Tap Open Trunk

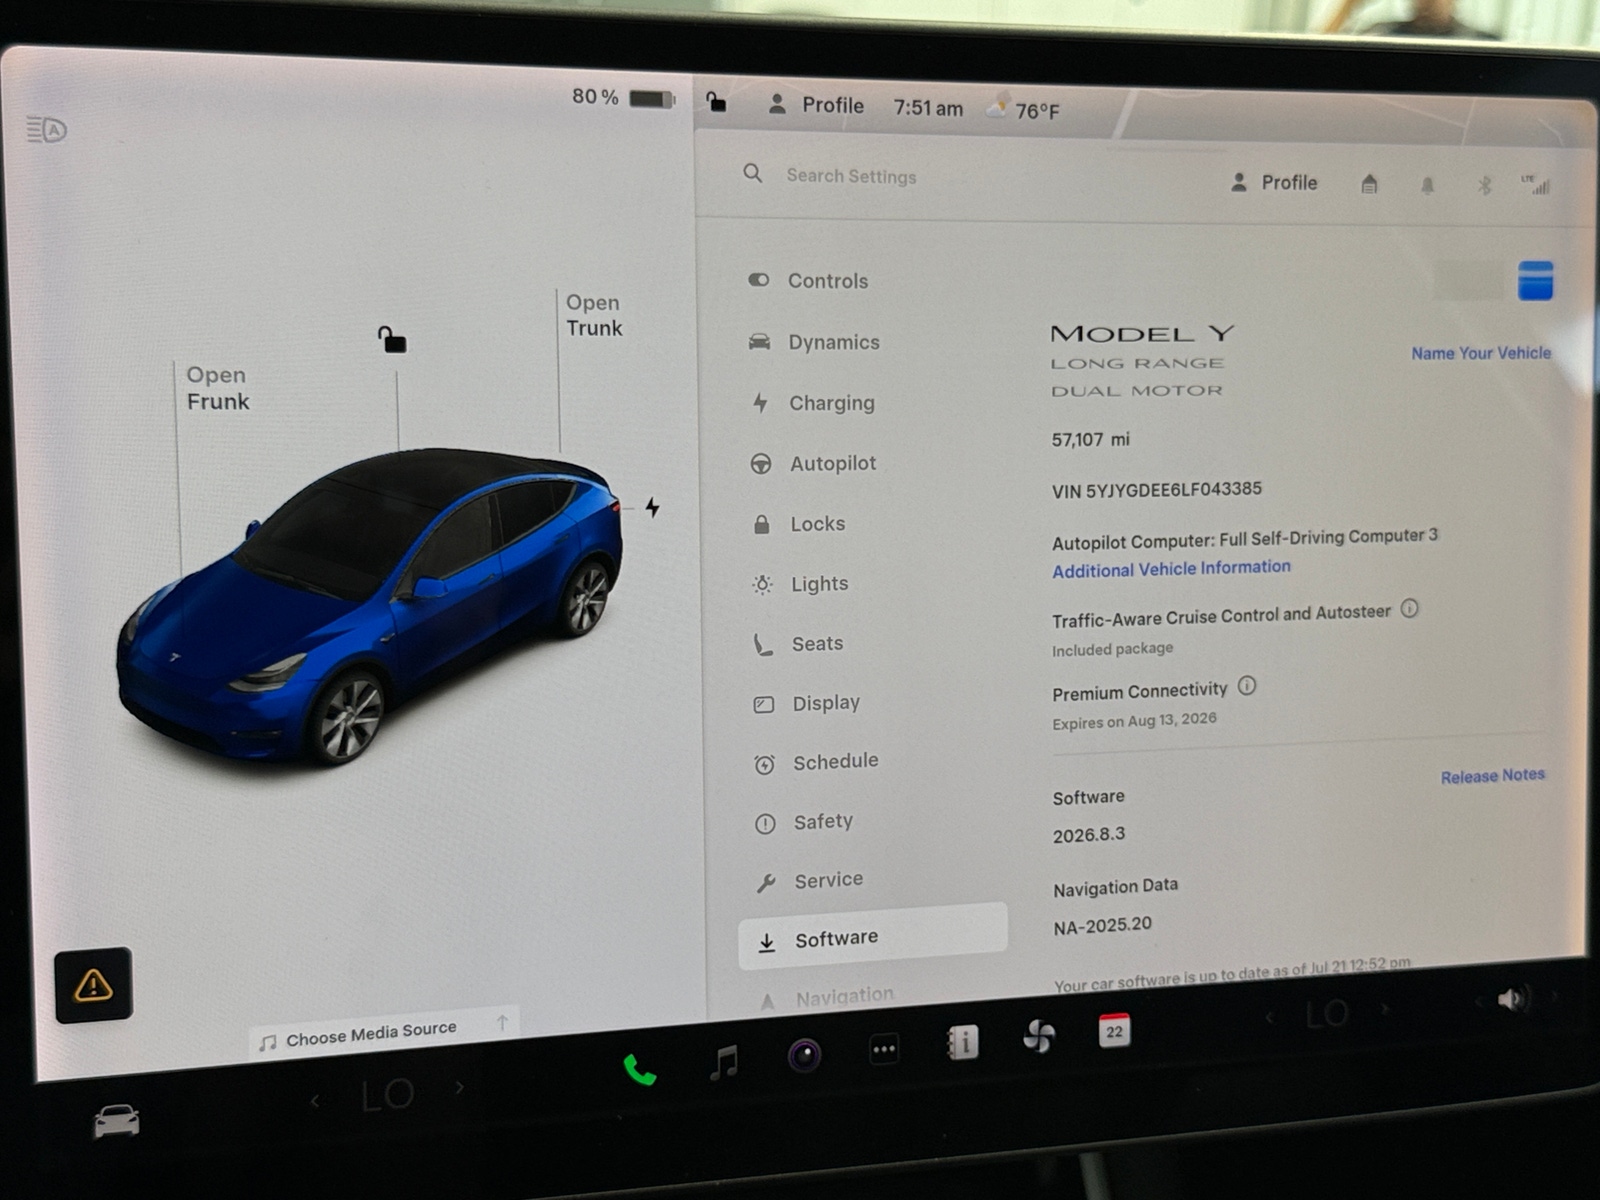tap(594, 315)
